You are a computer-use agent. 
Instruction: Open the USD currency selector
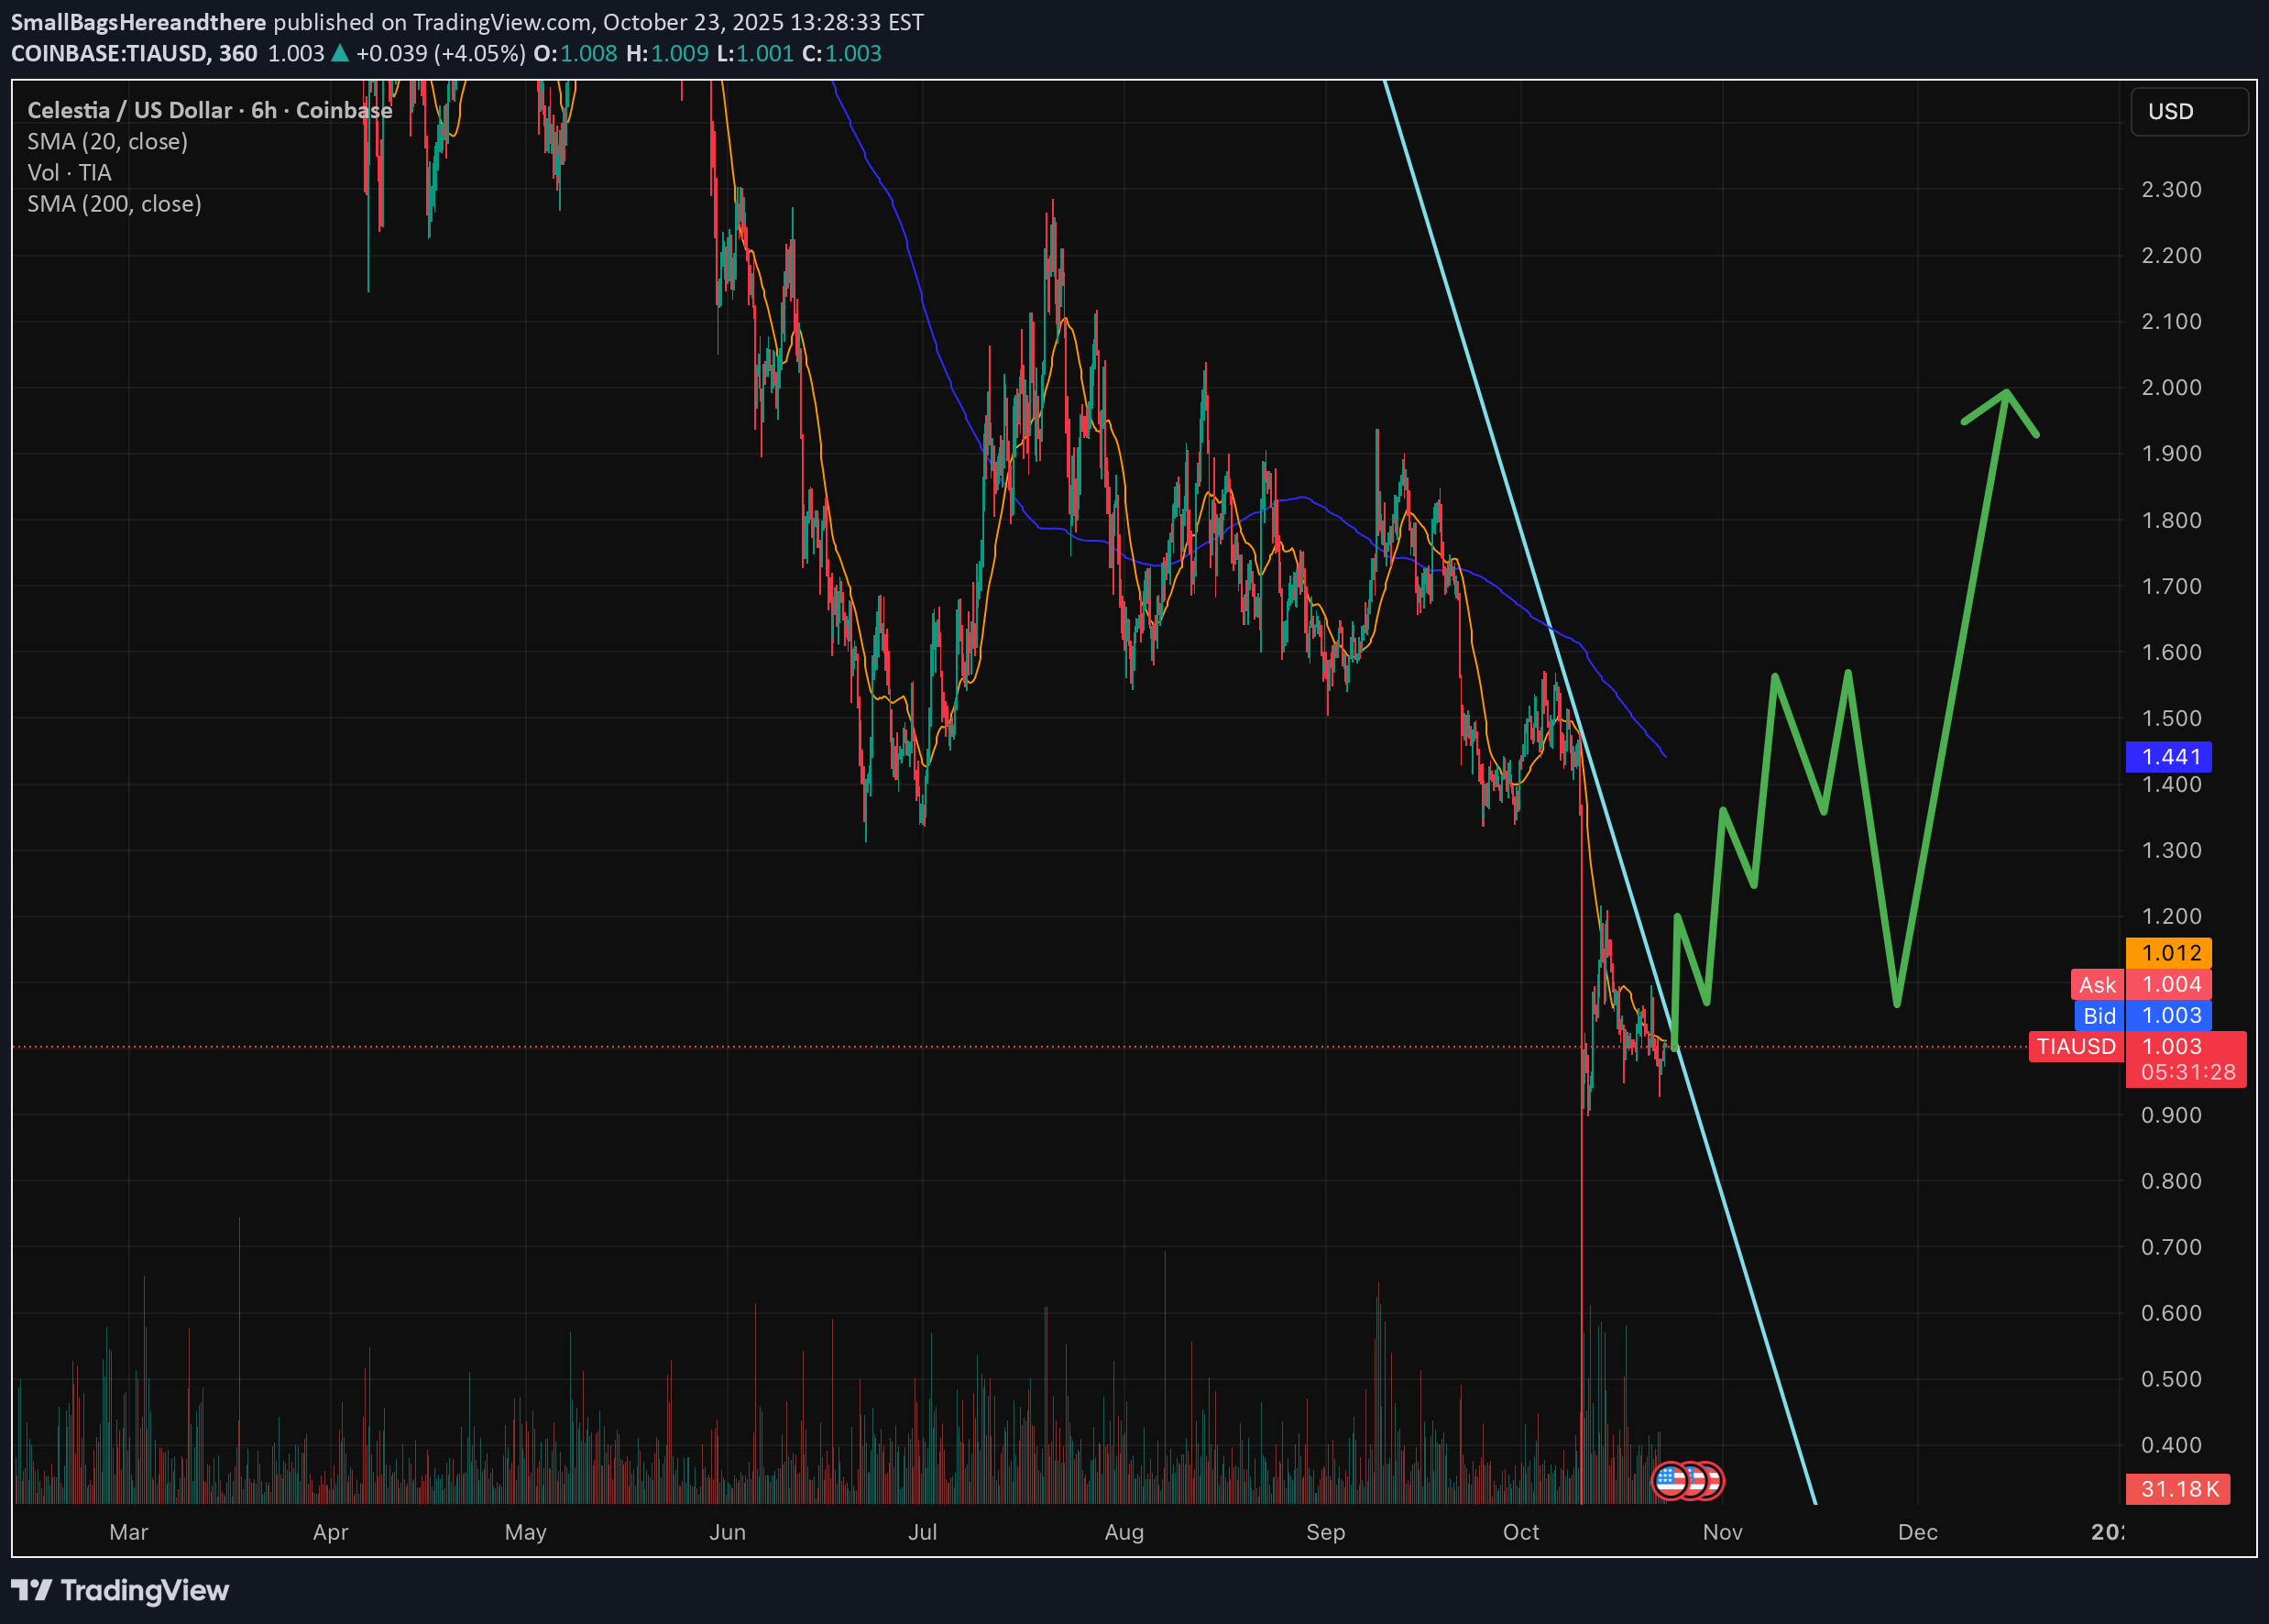point(2188,111)
